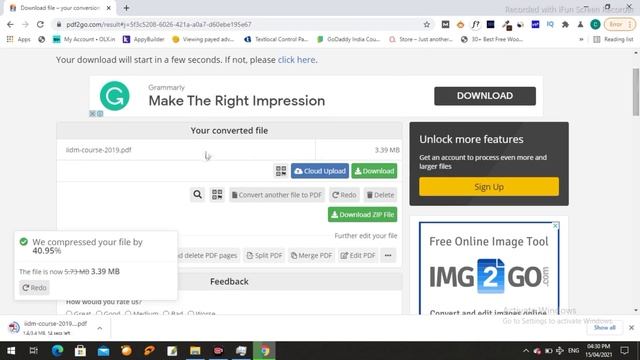This screenshot has width=640, height=360.
Task: Open the Windows notification center
Action: tap(624, 351)
